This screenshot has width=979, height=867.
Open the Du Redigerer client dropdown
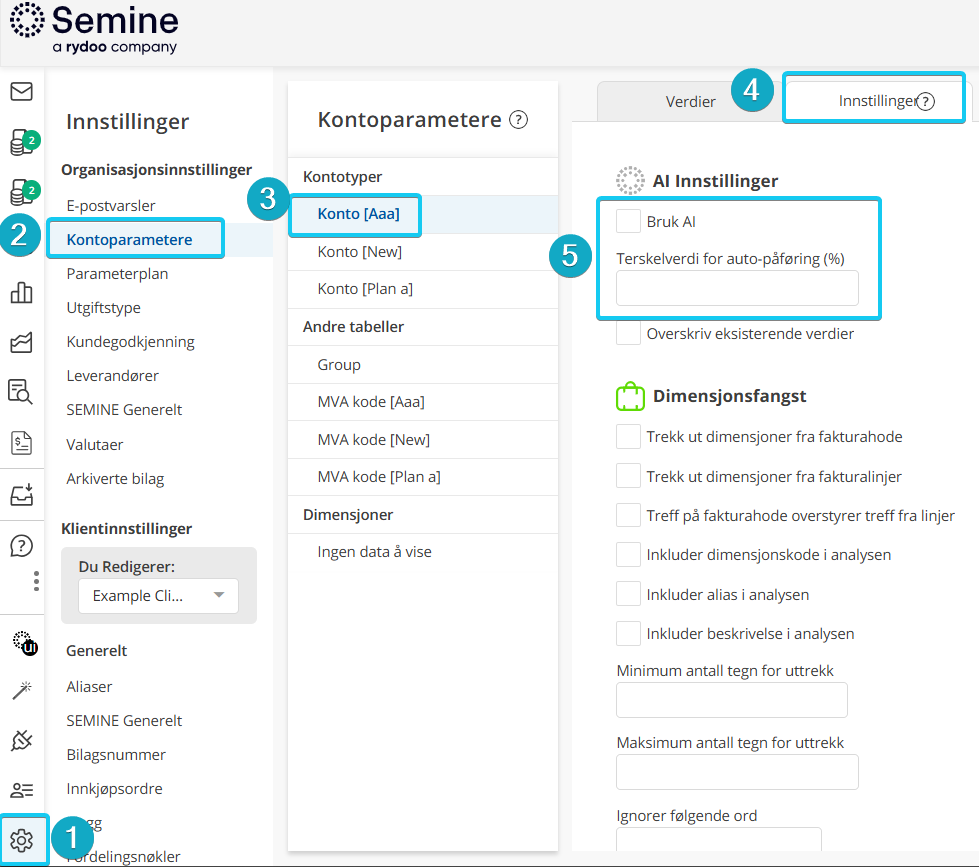(x=158, y=596)
